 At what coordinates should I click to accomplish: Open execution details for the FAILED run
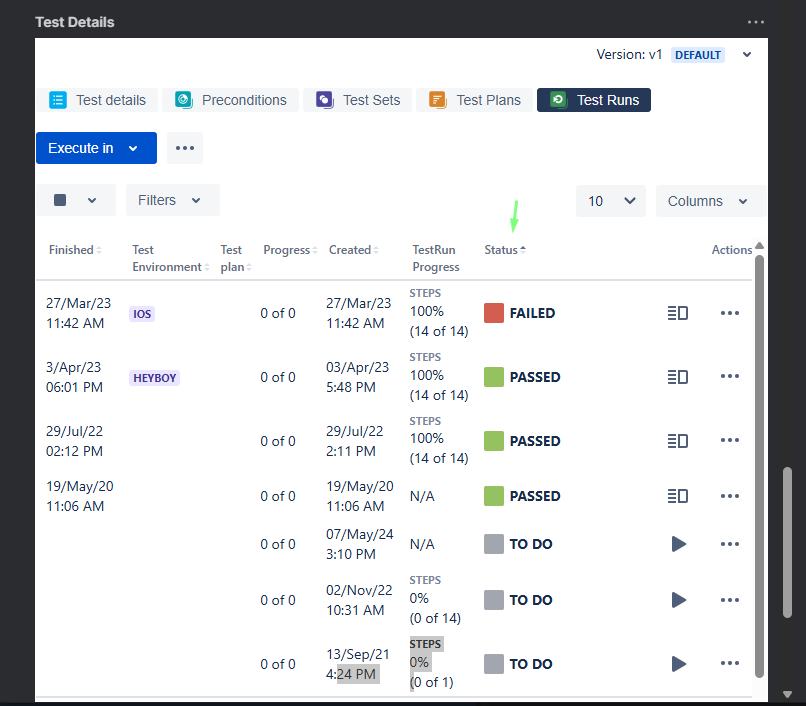(x=678, y=313)
